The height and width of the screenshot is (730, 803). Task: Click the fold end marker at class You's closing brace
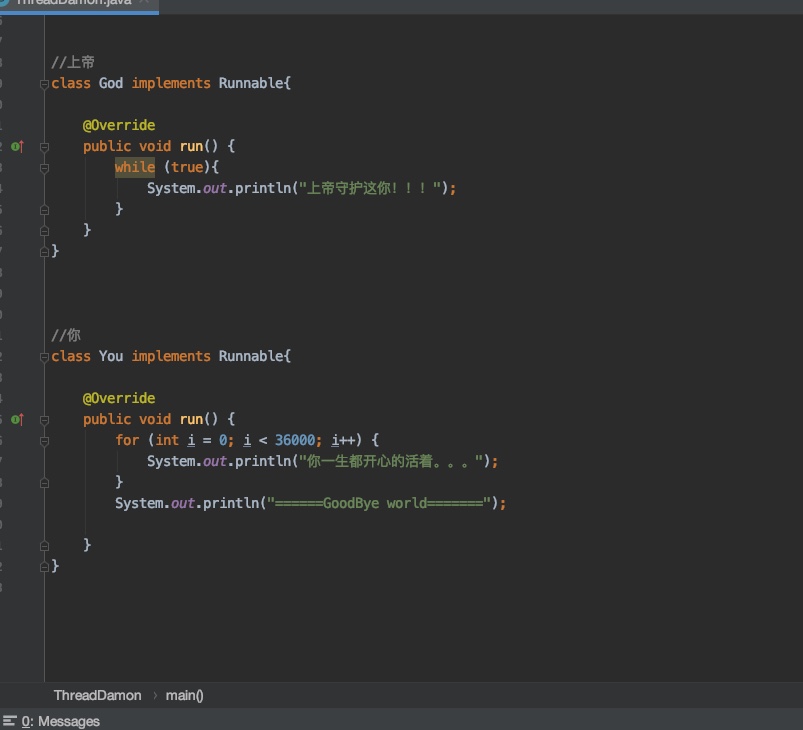[44, 566]
